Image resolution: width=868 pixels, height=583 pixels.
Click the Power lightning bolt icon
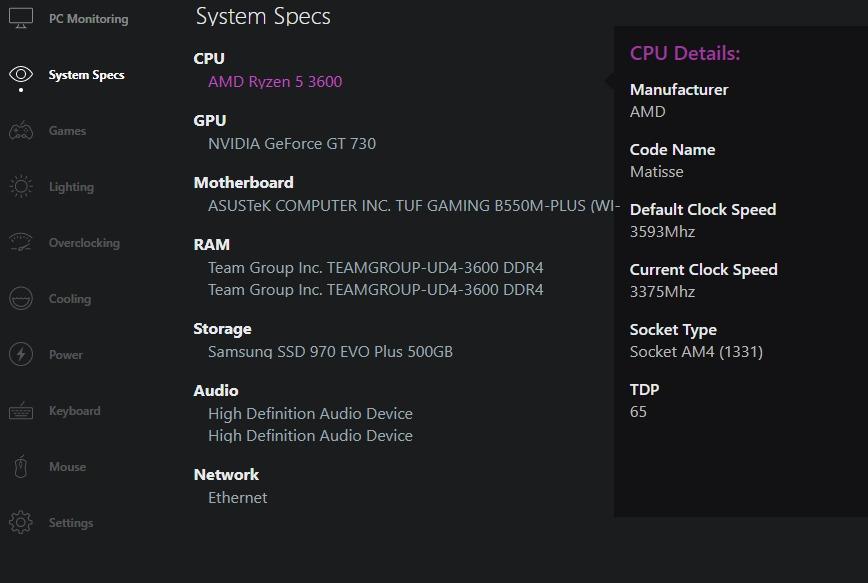pyautogui.click(x=21, y=354)
